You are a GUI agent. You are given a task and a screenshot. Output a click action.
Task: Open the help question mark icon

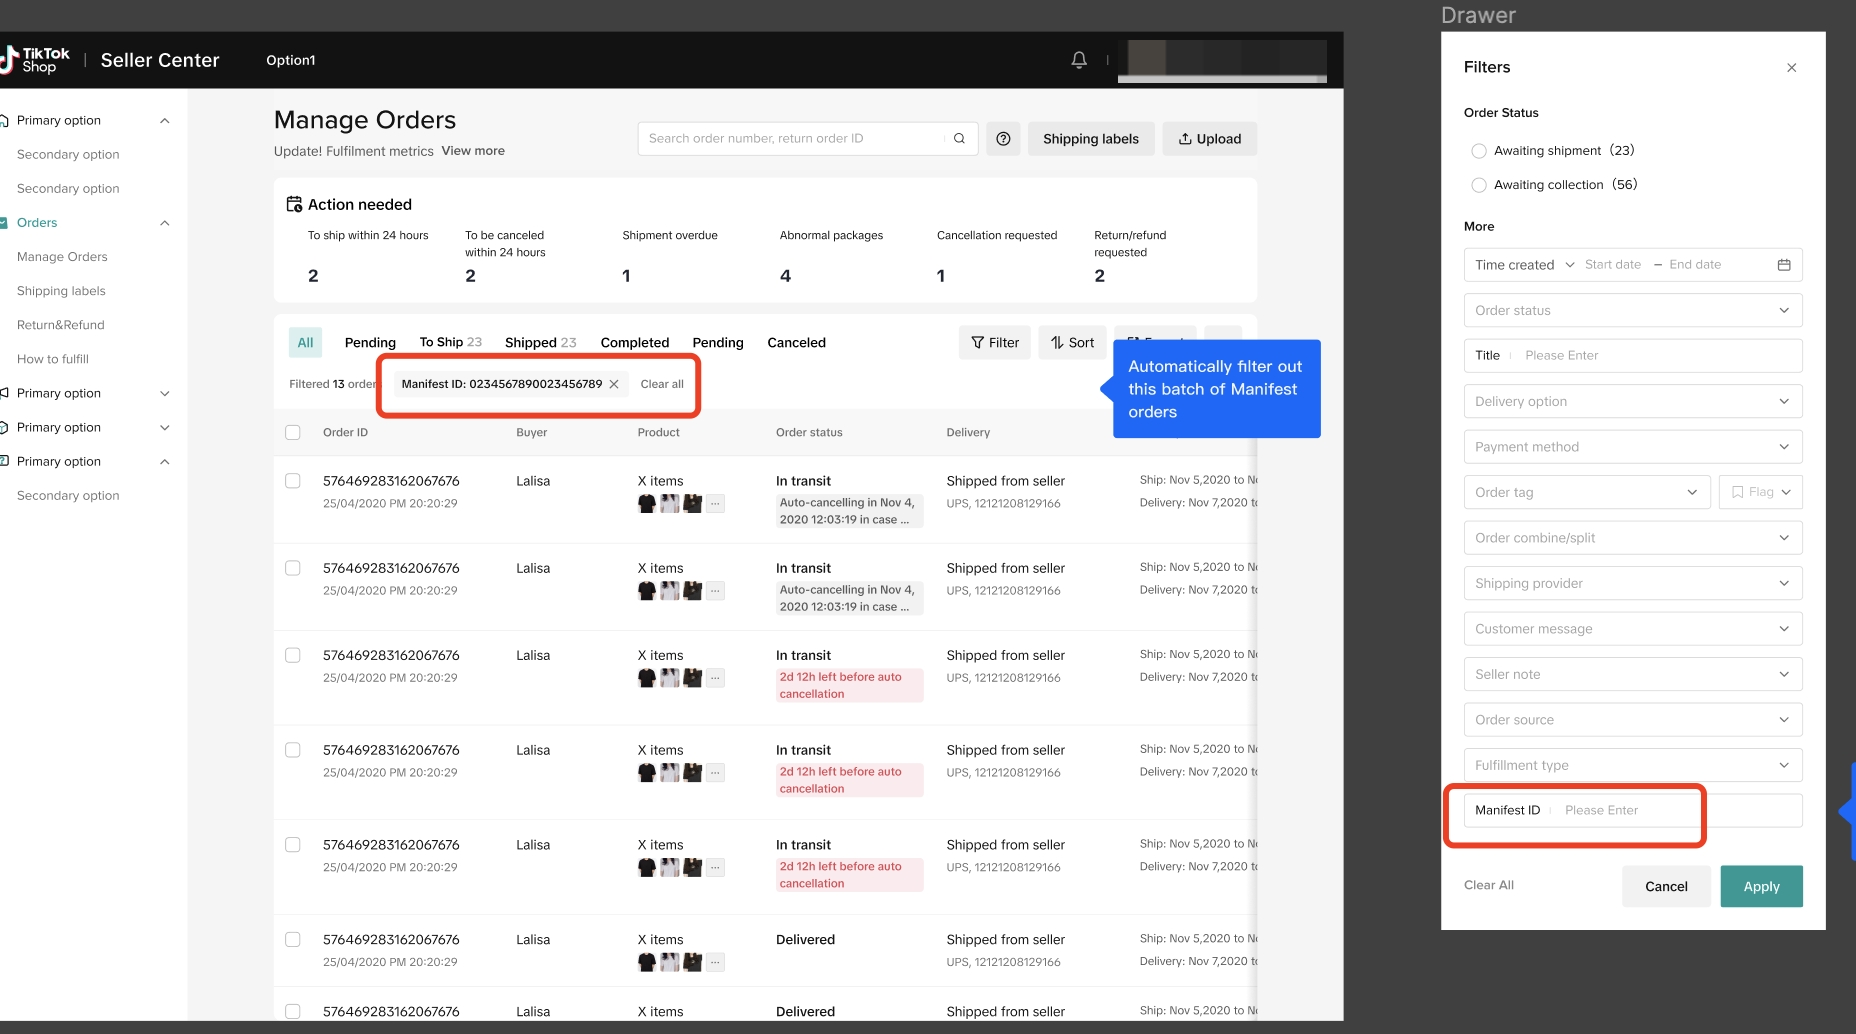pyautogui.click(x=1003, y=139)
